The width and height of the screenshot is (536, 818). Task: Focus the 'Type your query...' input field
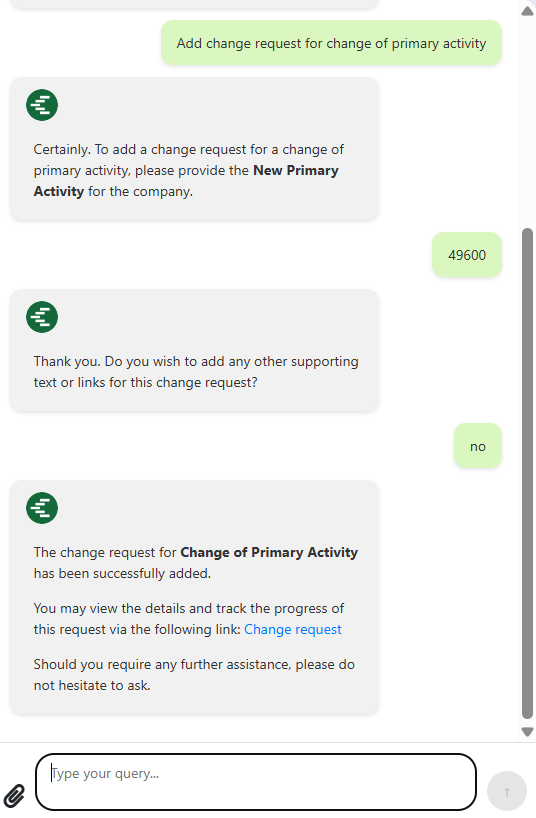256,782
